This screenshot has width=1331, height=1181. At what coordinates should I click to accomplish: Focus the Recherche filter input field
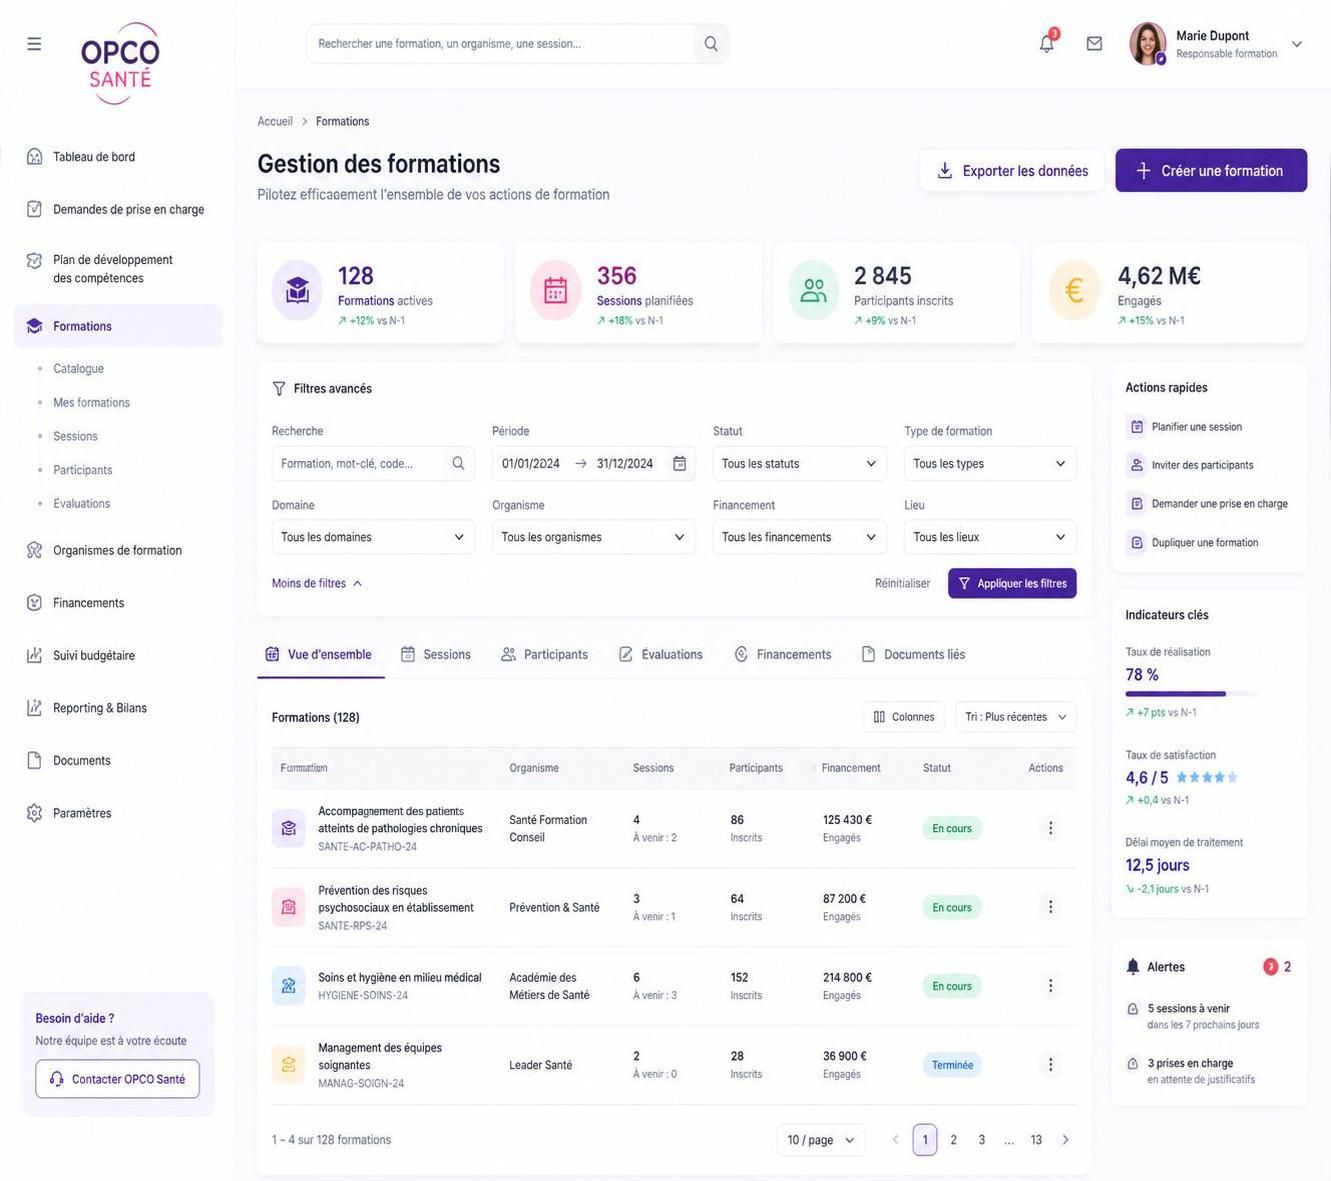tap(374, 464)
